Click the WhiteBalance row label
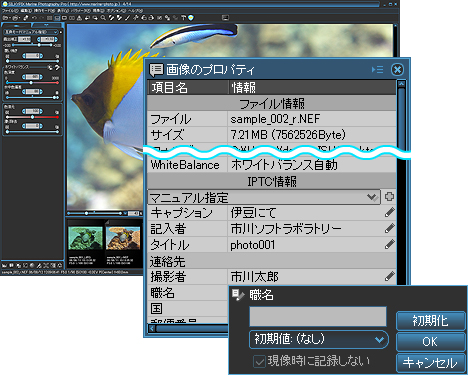This screenshot has height=375, width=468. (185, 165)
